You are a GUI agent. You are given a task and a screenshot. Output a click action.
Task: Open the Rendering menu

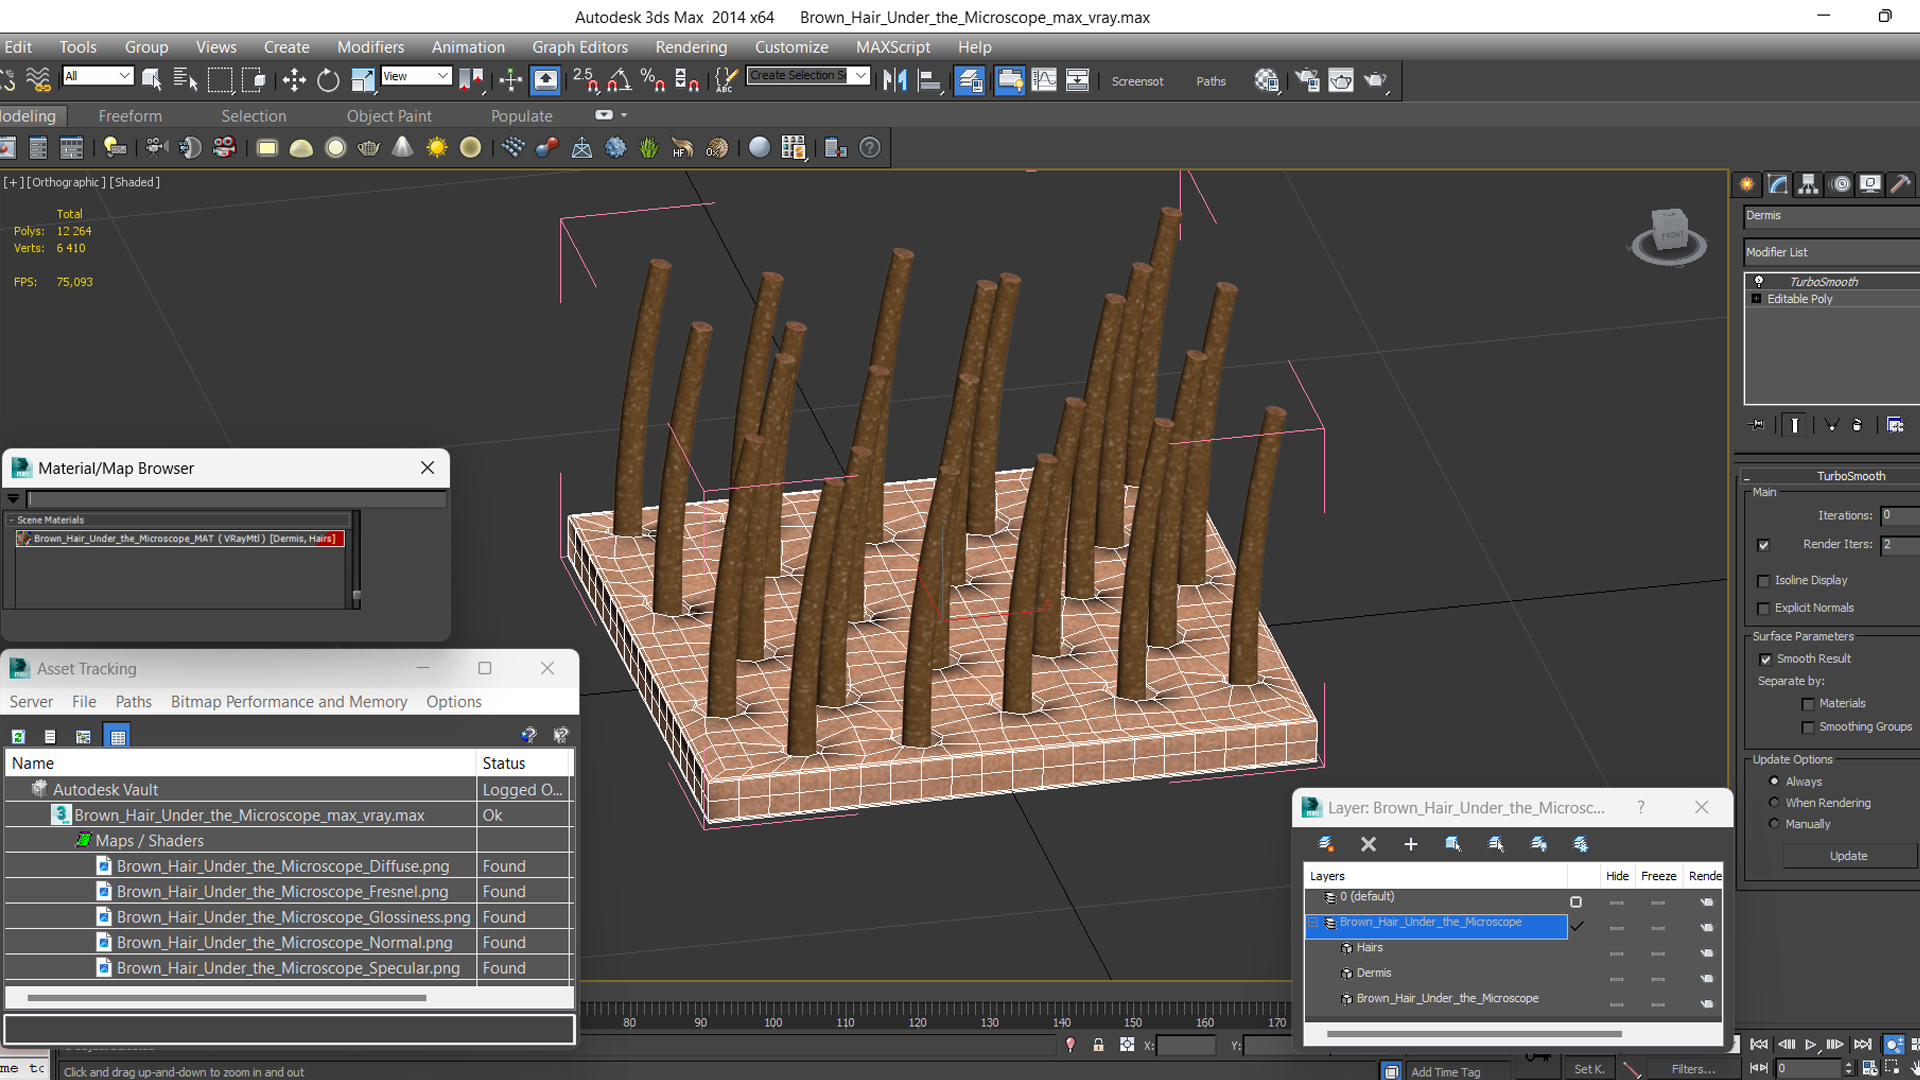click(x=691, y=47)
